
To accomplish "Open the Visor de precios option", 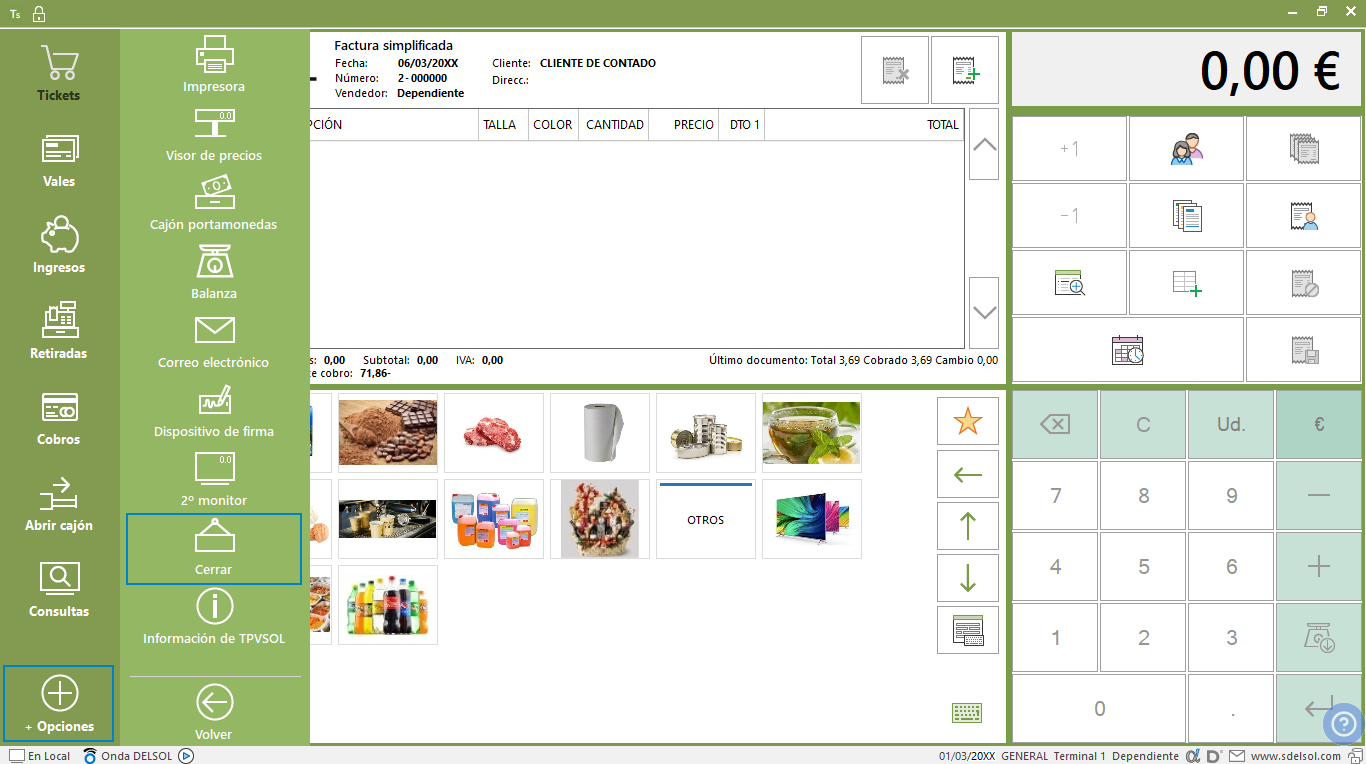I will 214,134.
